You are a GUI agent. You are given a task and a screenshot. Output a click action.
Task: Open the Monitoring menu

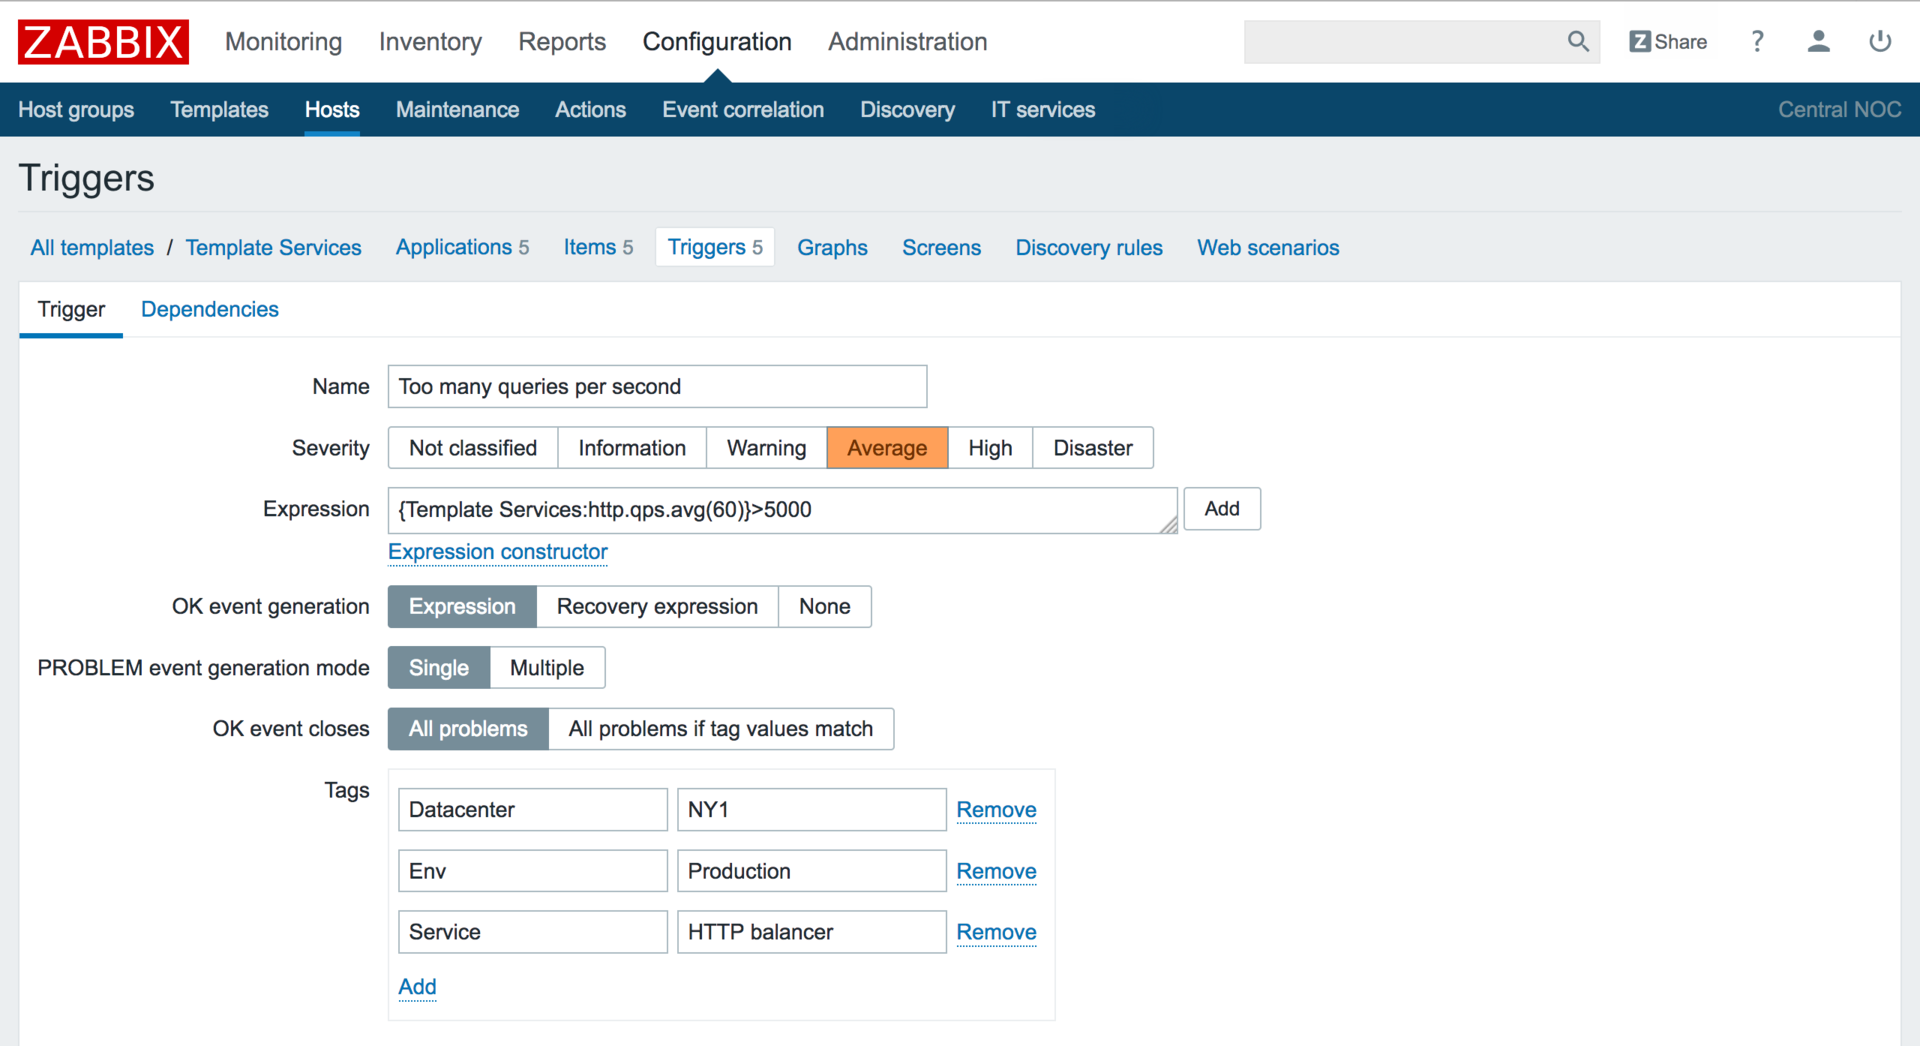coord(283,42)
